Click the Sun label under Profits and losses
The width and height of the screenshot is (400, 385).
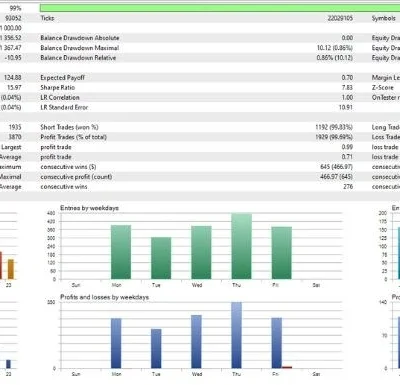point(76,374)
